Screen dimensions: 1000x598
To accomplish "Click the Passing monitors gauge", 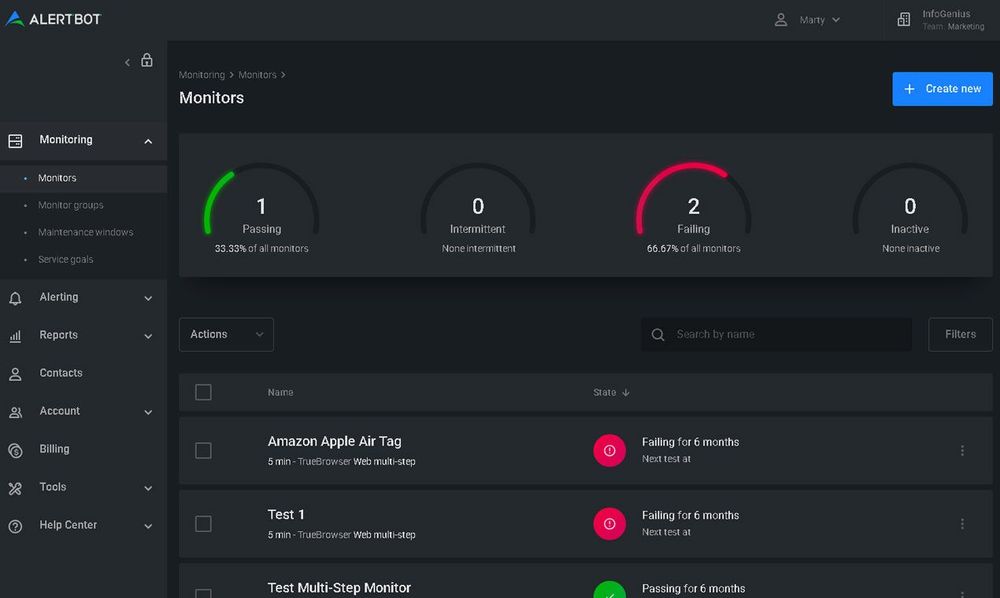I will click(x=261, y=208).
